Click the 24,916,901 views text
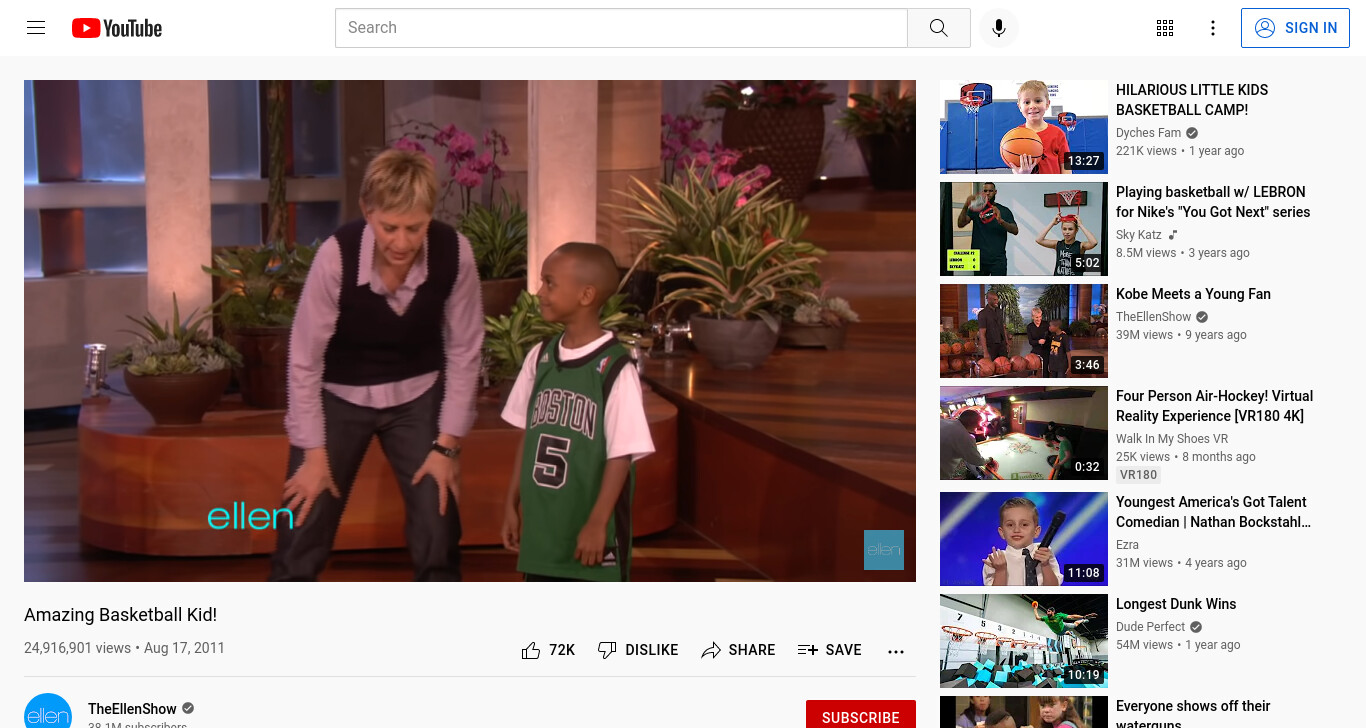The width and height of the screenshot is (1366, 728). pyautogui.click(x=77, y=648)
